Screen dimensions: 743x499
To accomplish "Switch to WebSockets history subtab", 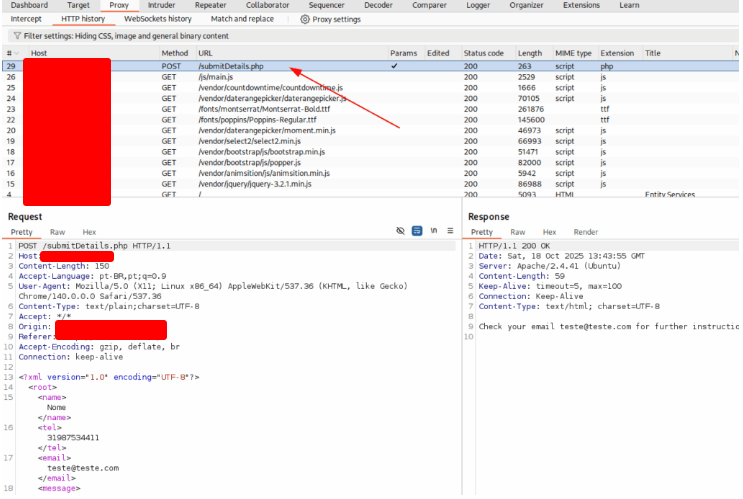I will pos(158,19).
